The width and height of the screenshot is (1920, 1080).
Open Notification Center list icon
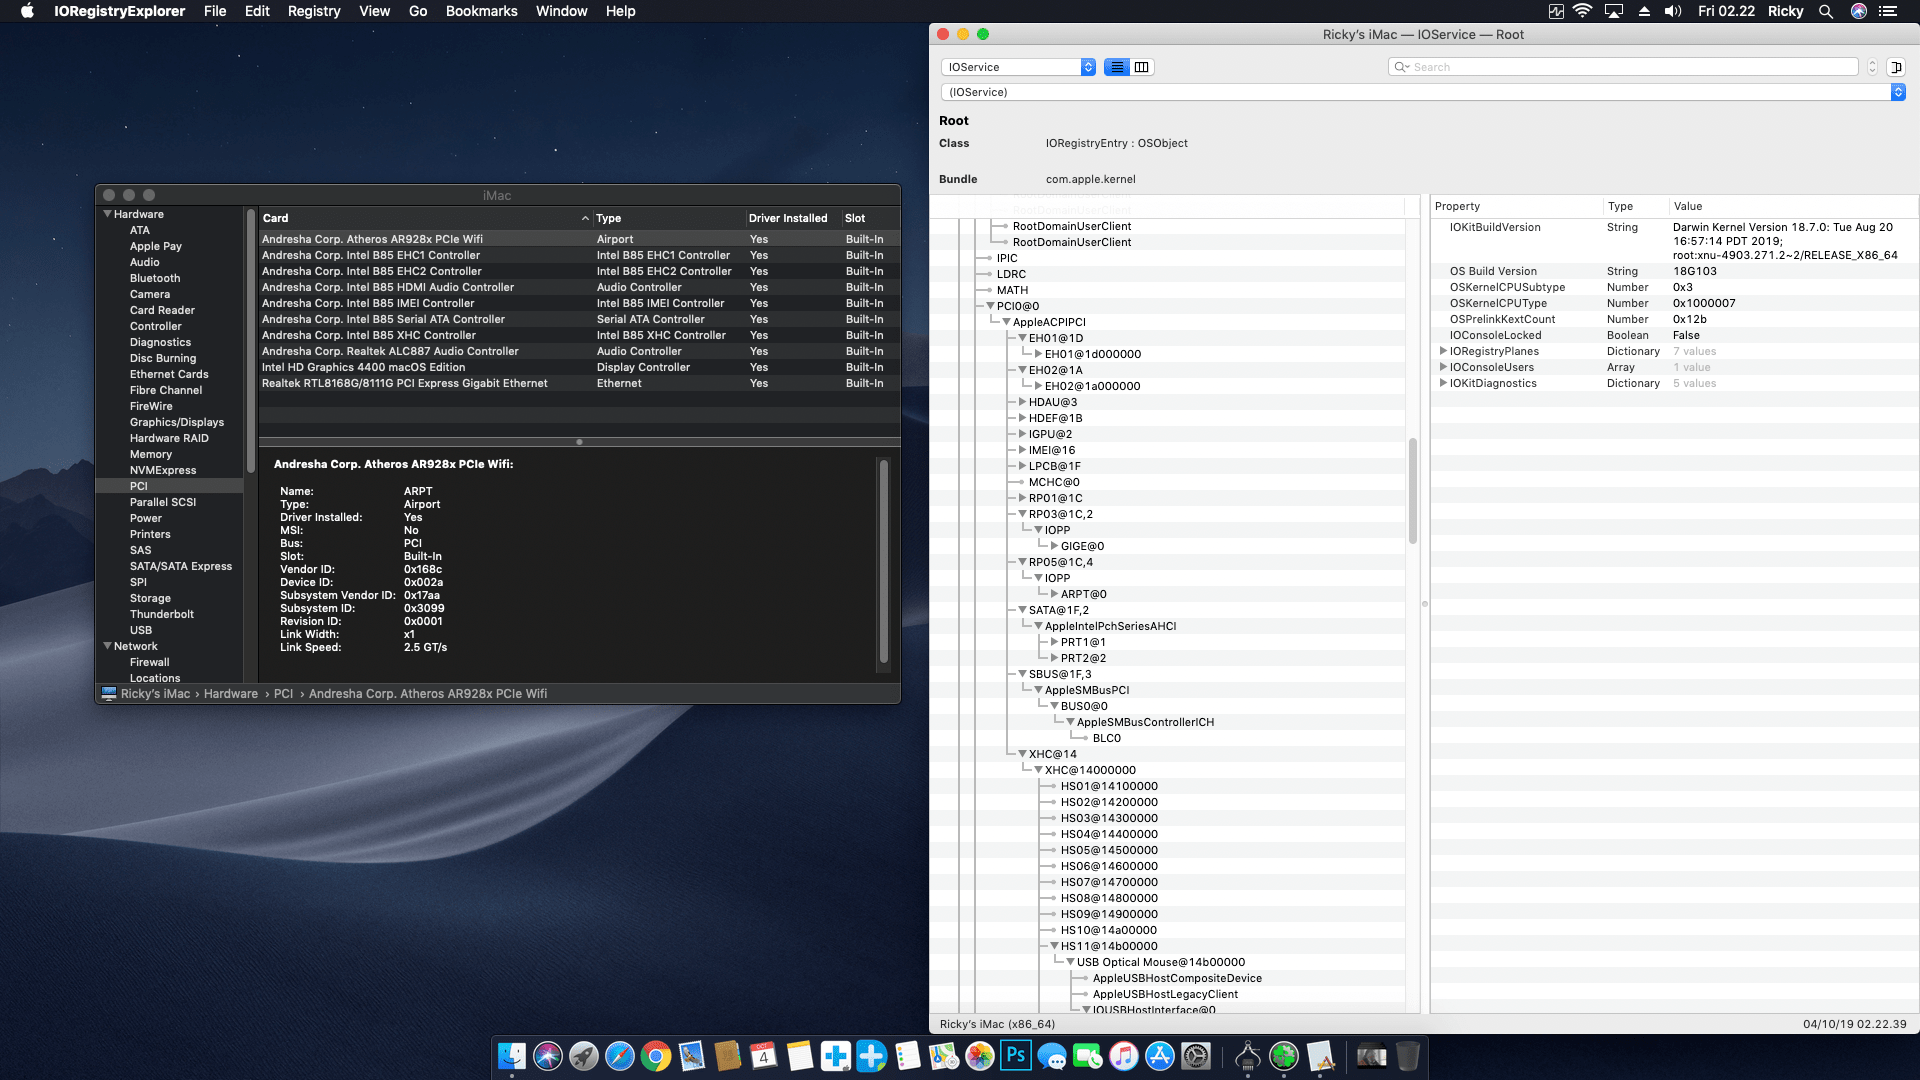point(1888,11)
